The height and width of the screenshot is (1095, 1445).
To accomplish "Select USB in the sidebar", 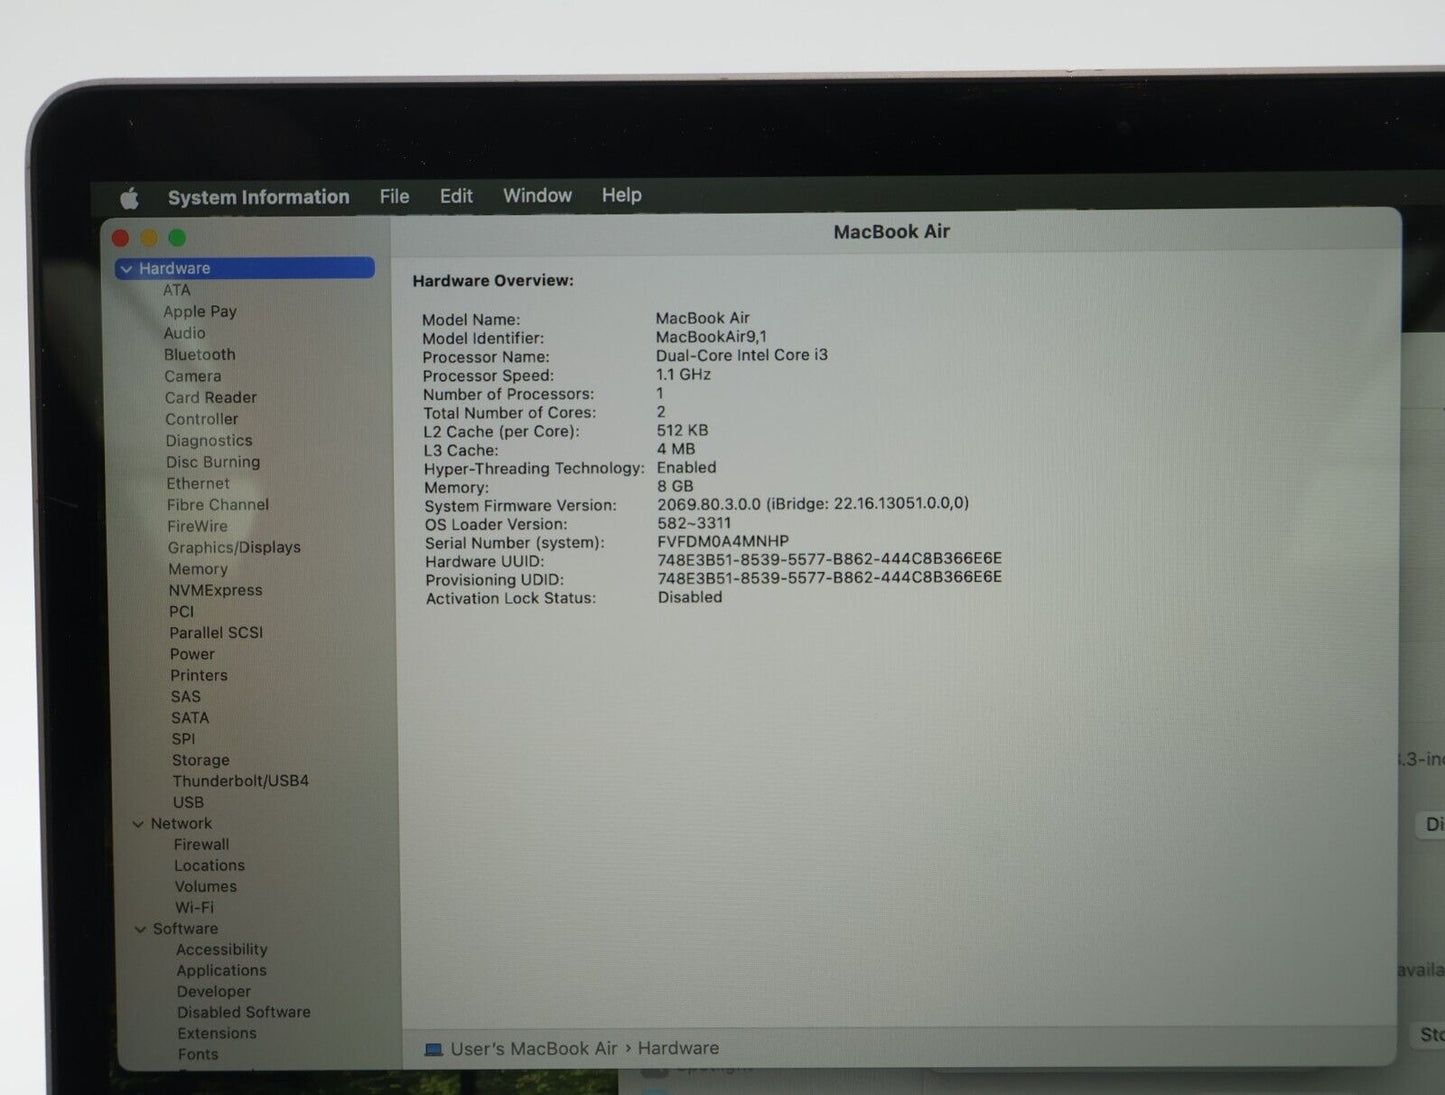I will click(188, 802).
